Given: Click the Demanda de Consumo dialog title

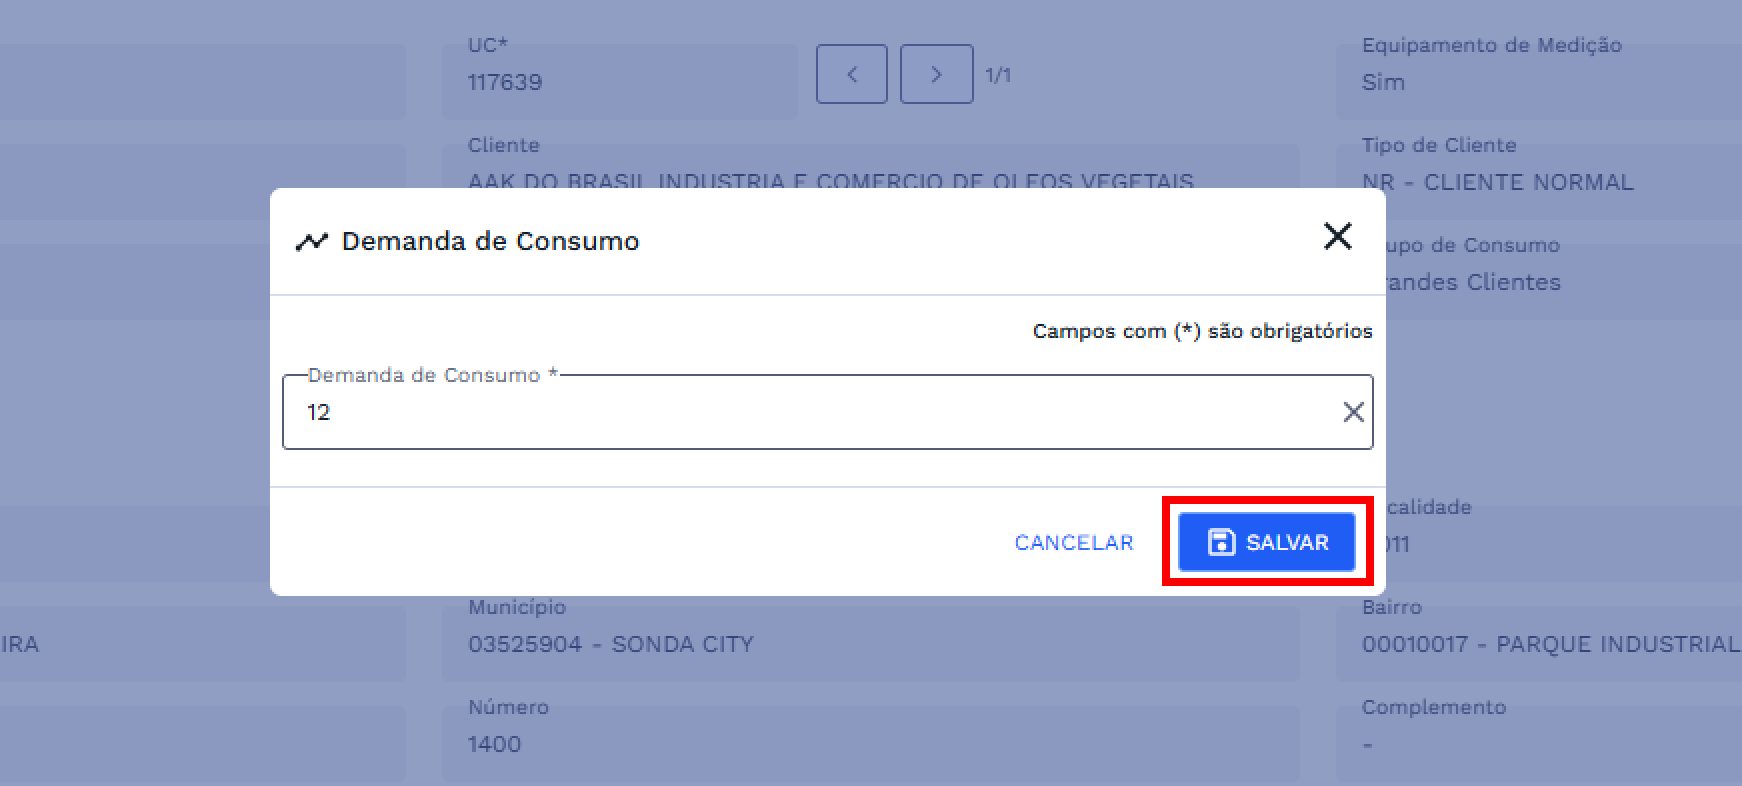Looking at the screenshot, I should pyautogui.click(x=490, y=241).
